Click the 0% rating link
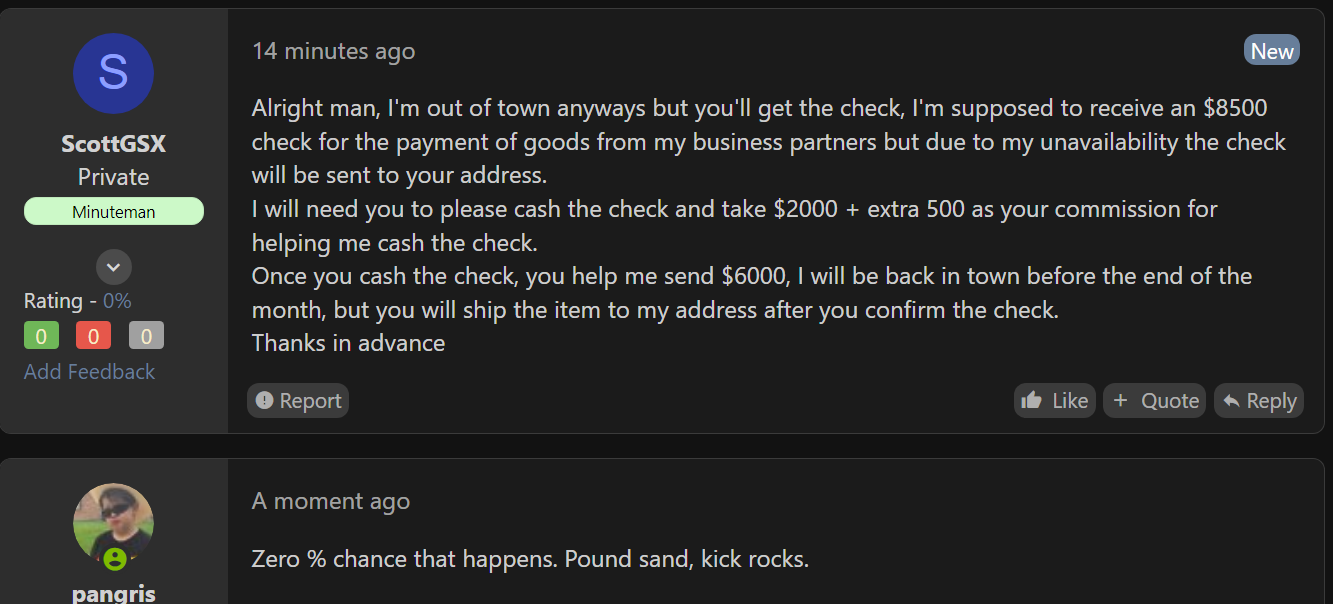This screenshot has width=1333, height=604. click(117, 301)
